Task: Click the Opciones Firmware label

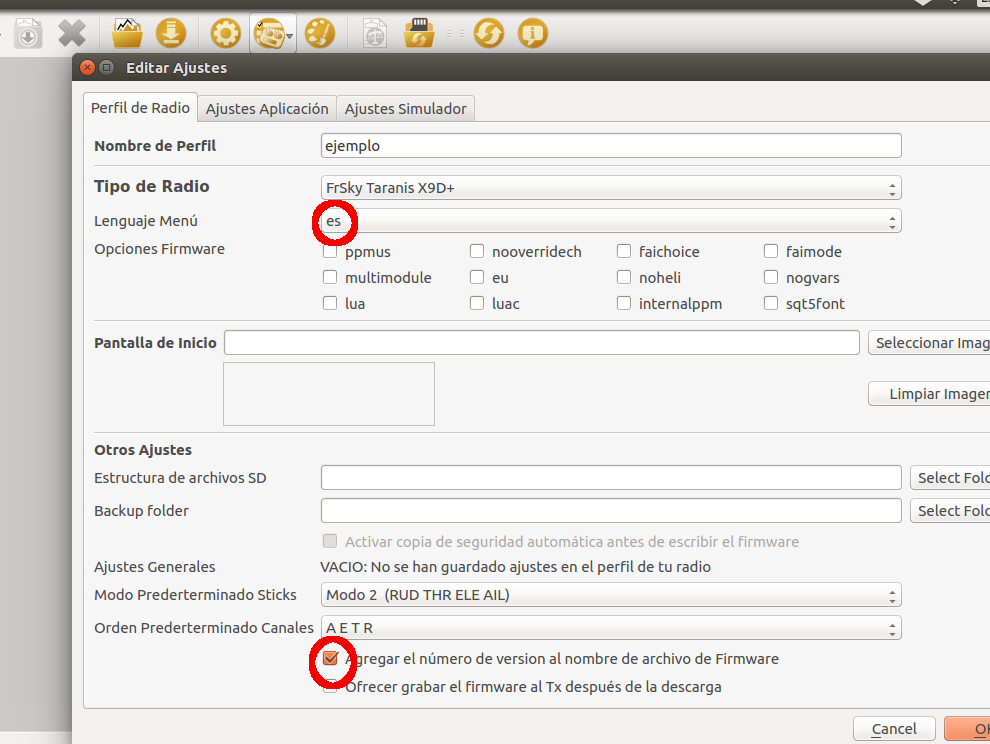Action: [x=159, y=249]
